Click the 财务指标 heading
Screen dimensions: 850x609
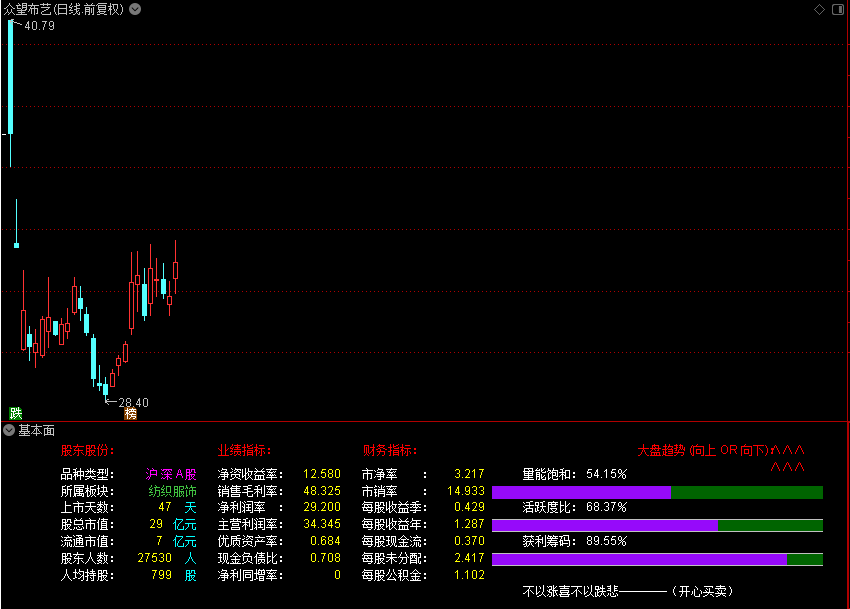(x=390, y=451)
